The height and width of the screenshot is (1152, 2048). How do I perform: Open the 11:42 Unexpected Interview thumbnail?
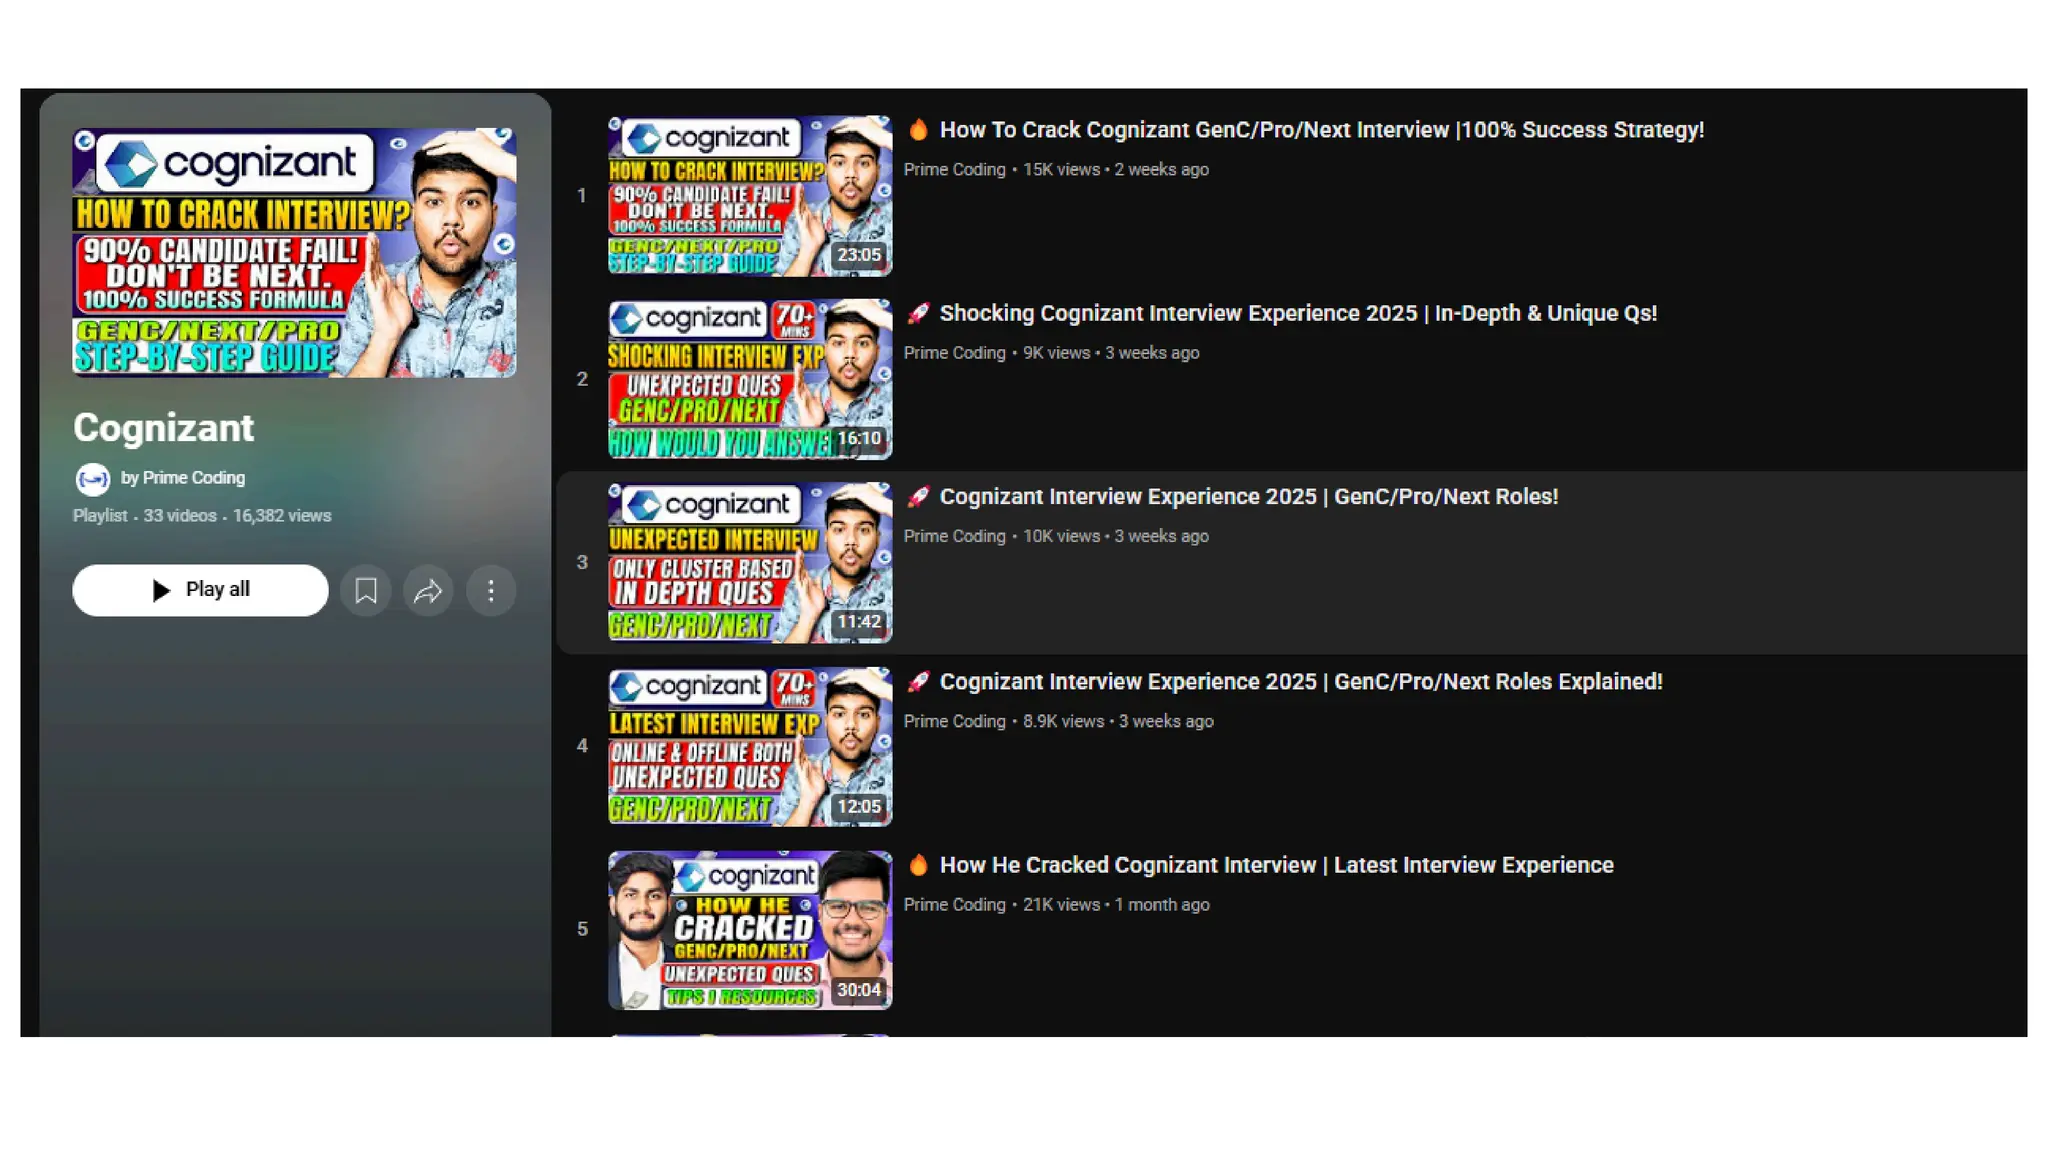click(x=749, y=562)
